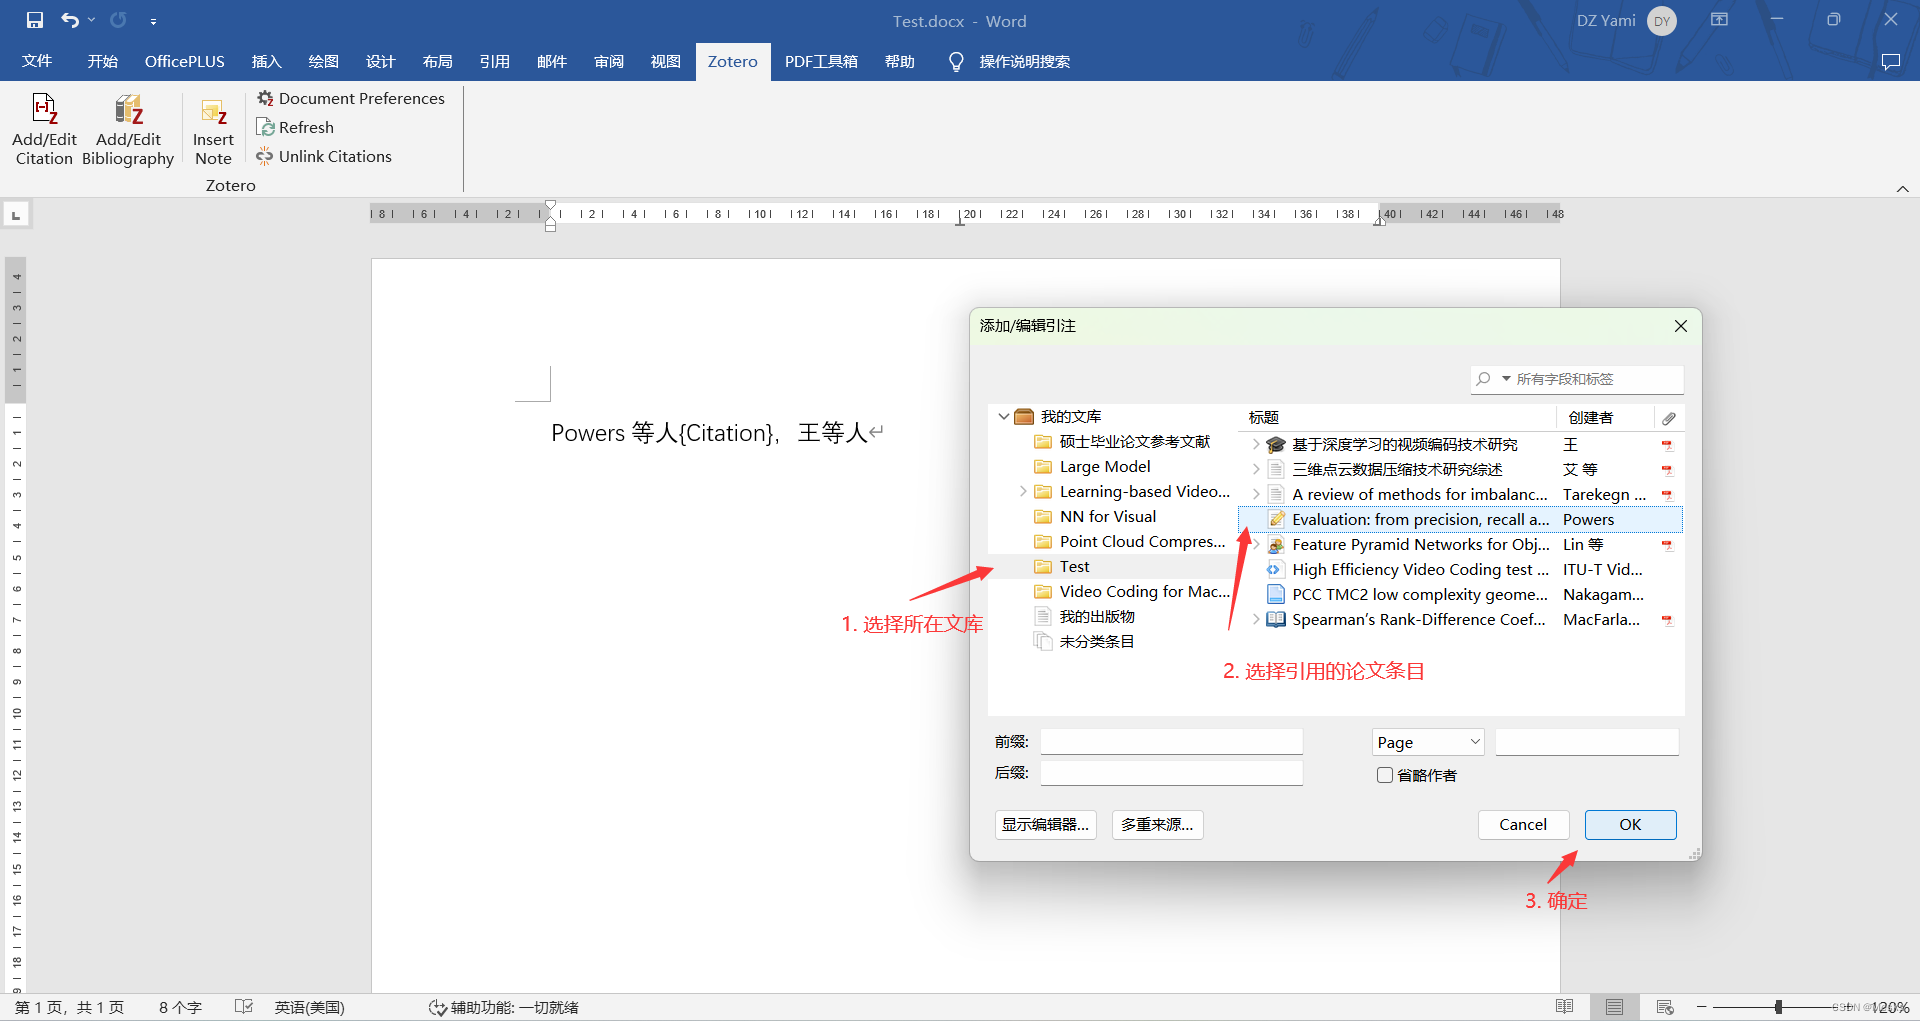Click the 多重来源... button

1157,825
